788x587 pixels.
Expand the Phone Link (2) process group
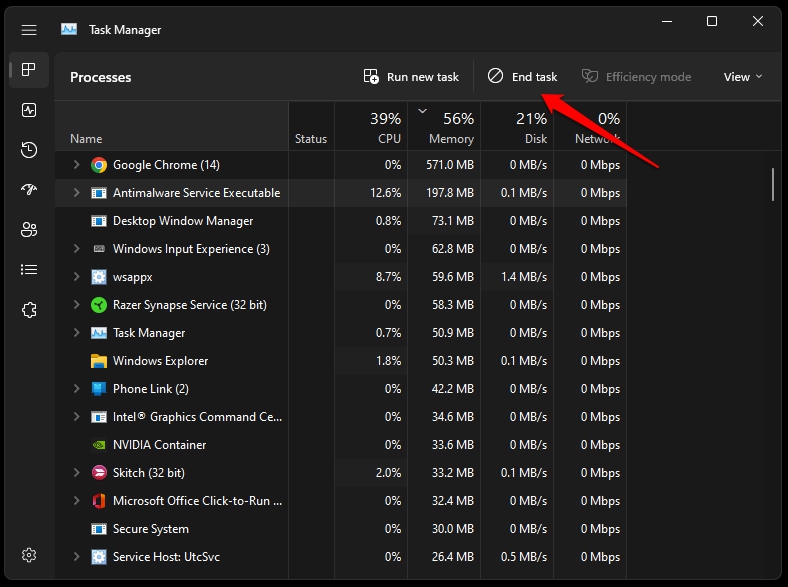[x=76, y=388]
